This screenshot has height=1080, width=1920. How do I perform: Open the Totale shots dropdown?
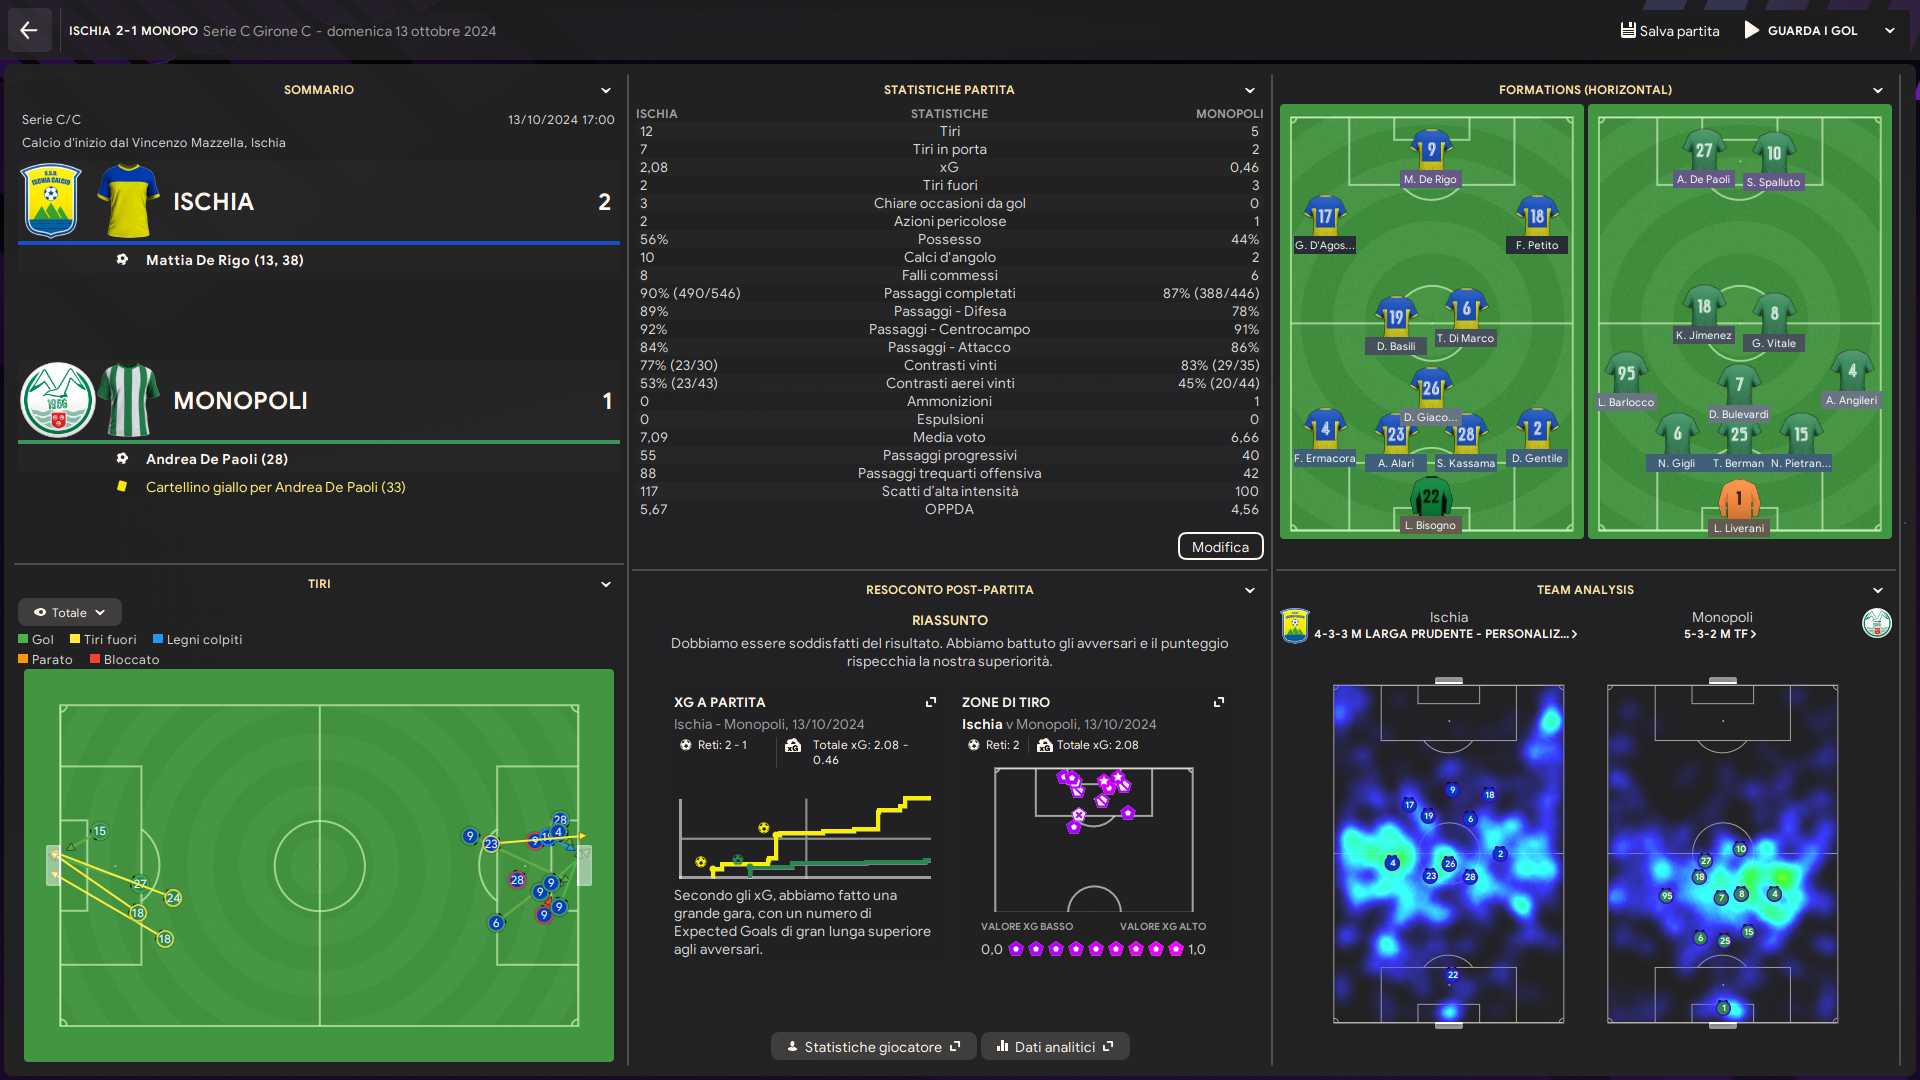[x=70, y=612]
